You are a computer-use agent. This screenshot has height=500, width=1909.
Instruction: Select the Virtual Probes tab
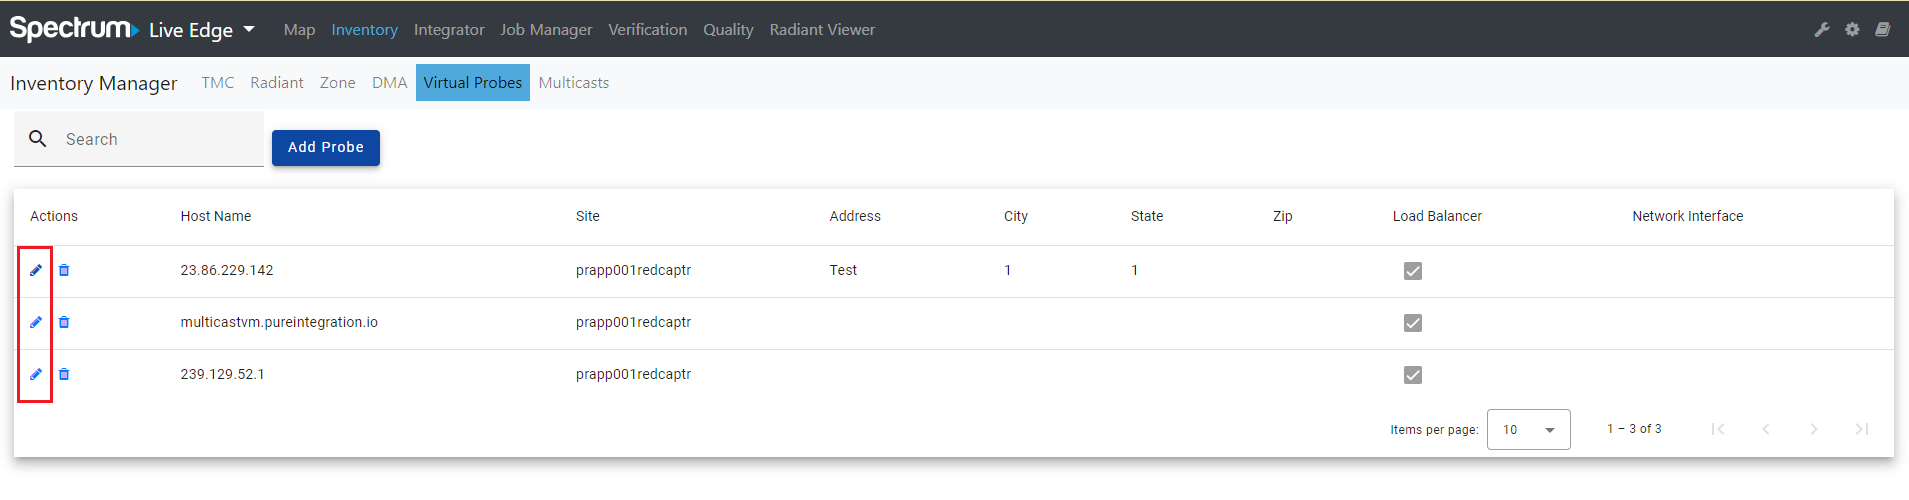coord(473,83)
